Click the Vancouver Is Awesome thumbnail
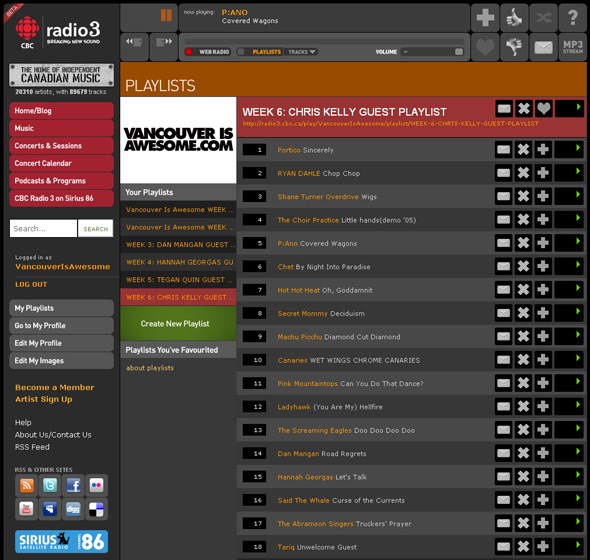The height and width of the screenshot is (560, 590). point(178,140)
